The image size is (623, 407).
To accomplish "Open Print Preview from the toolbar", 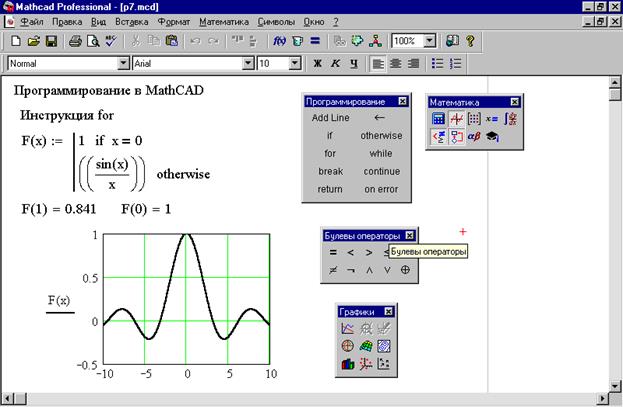I will pos(93,41).
